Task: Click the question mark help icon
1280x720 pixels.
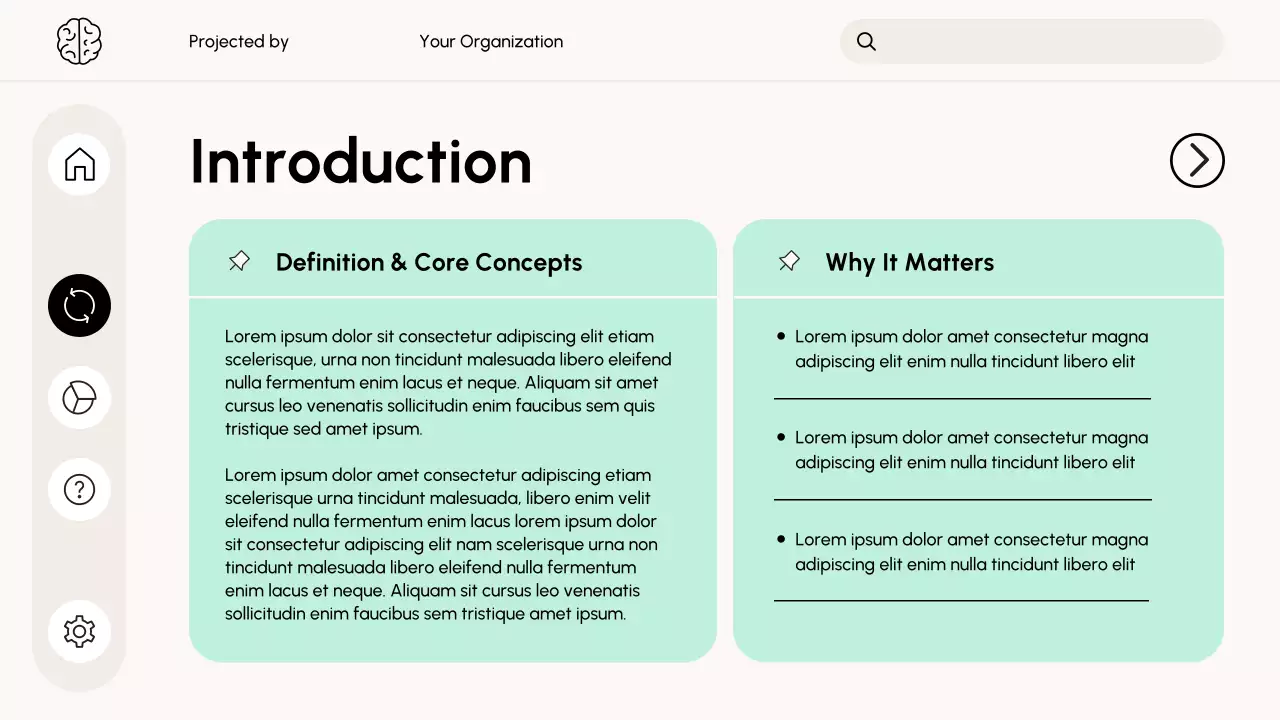Action: click(x=79, y=489)
